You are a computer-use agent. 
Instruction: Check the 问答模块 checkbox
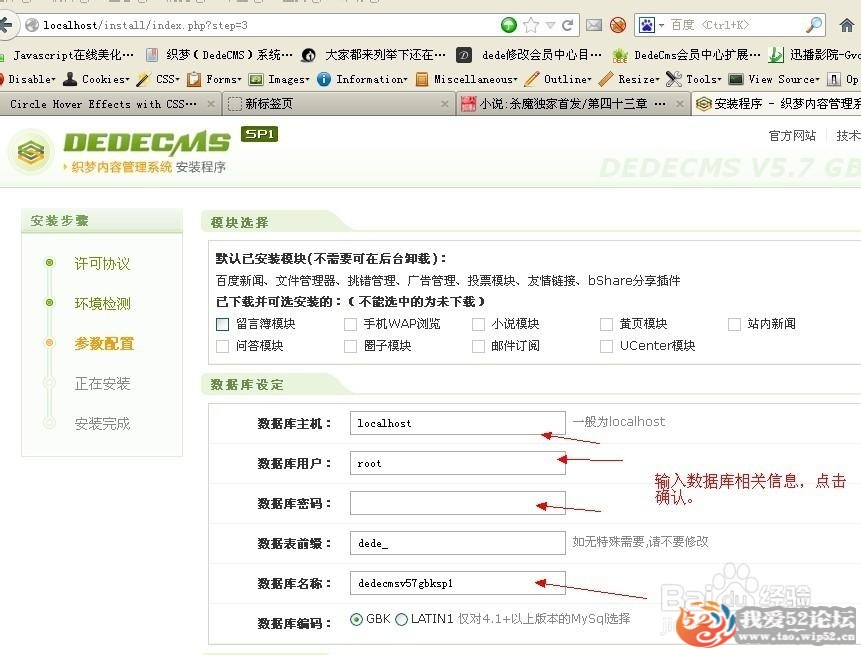click(222, 346)
